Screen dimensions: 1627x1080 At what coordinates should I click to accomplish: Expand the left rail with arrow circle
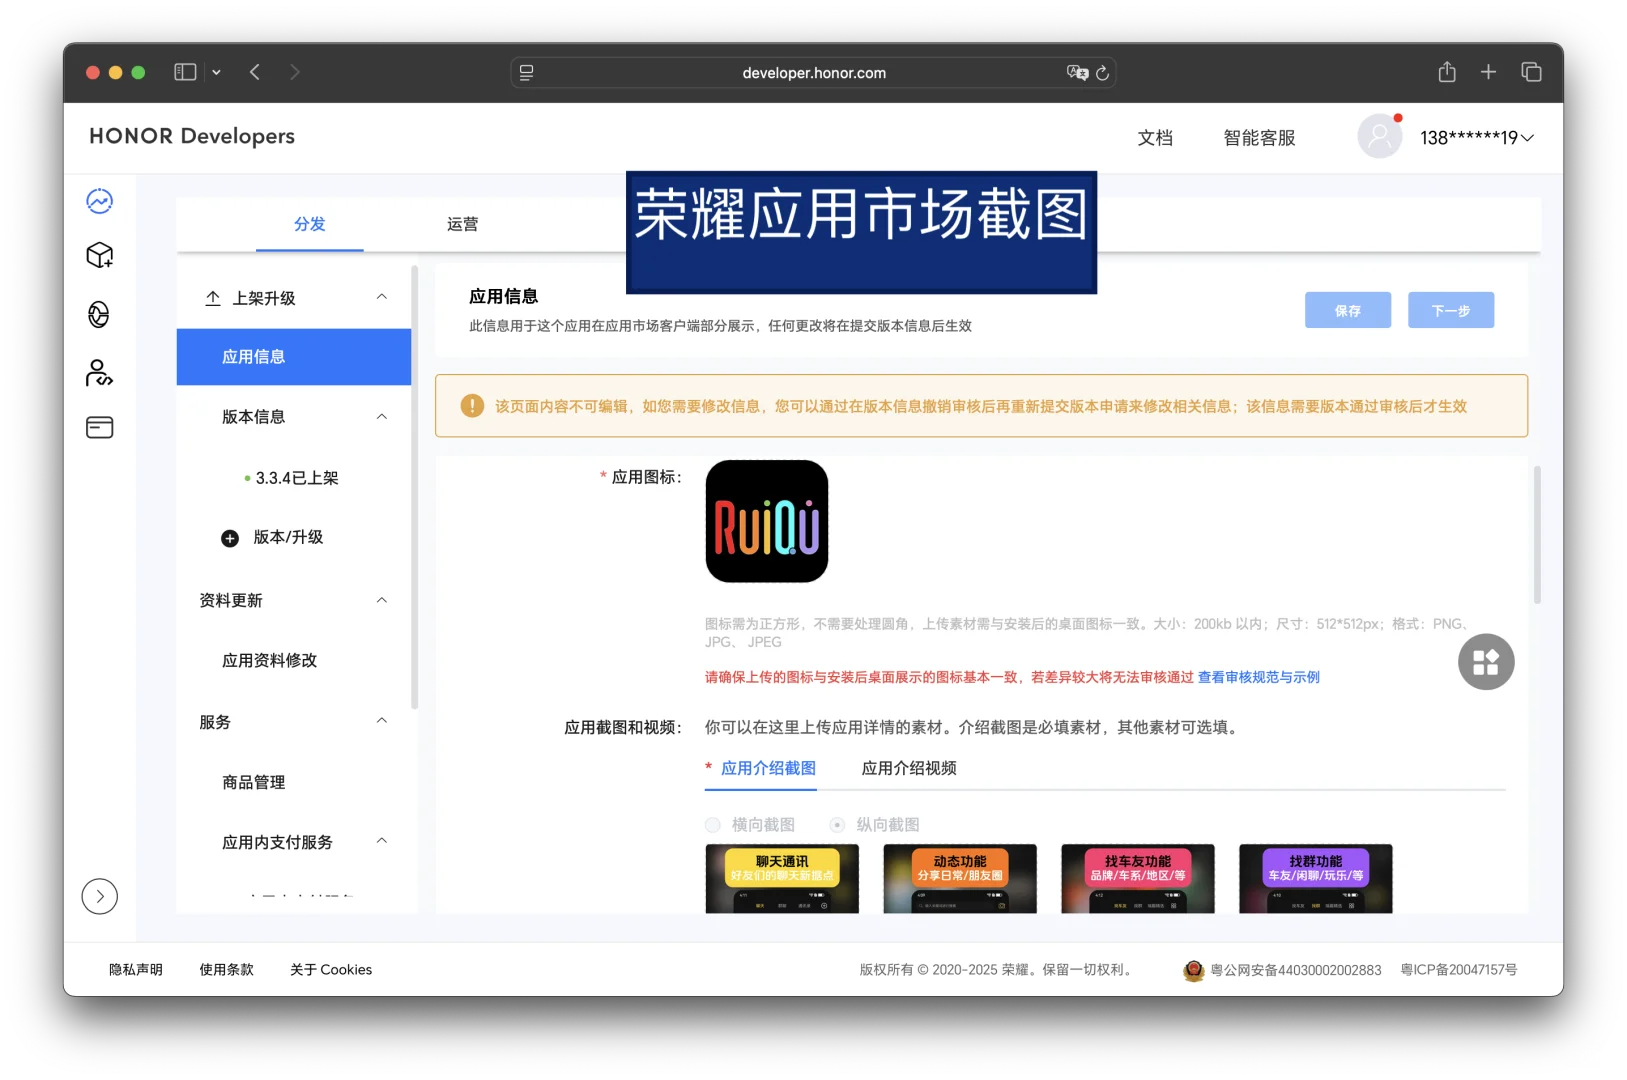[x=100, y=896]
